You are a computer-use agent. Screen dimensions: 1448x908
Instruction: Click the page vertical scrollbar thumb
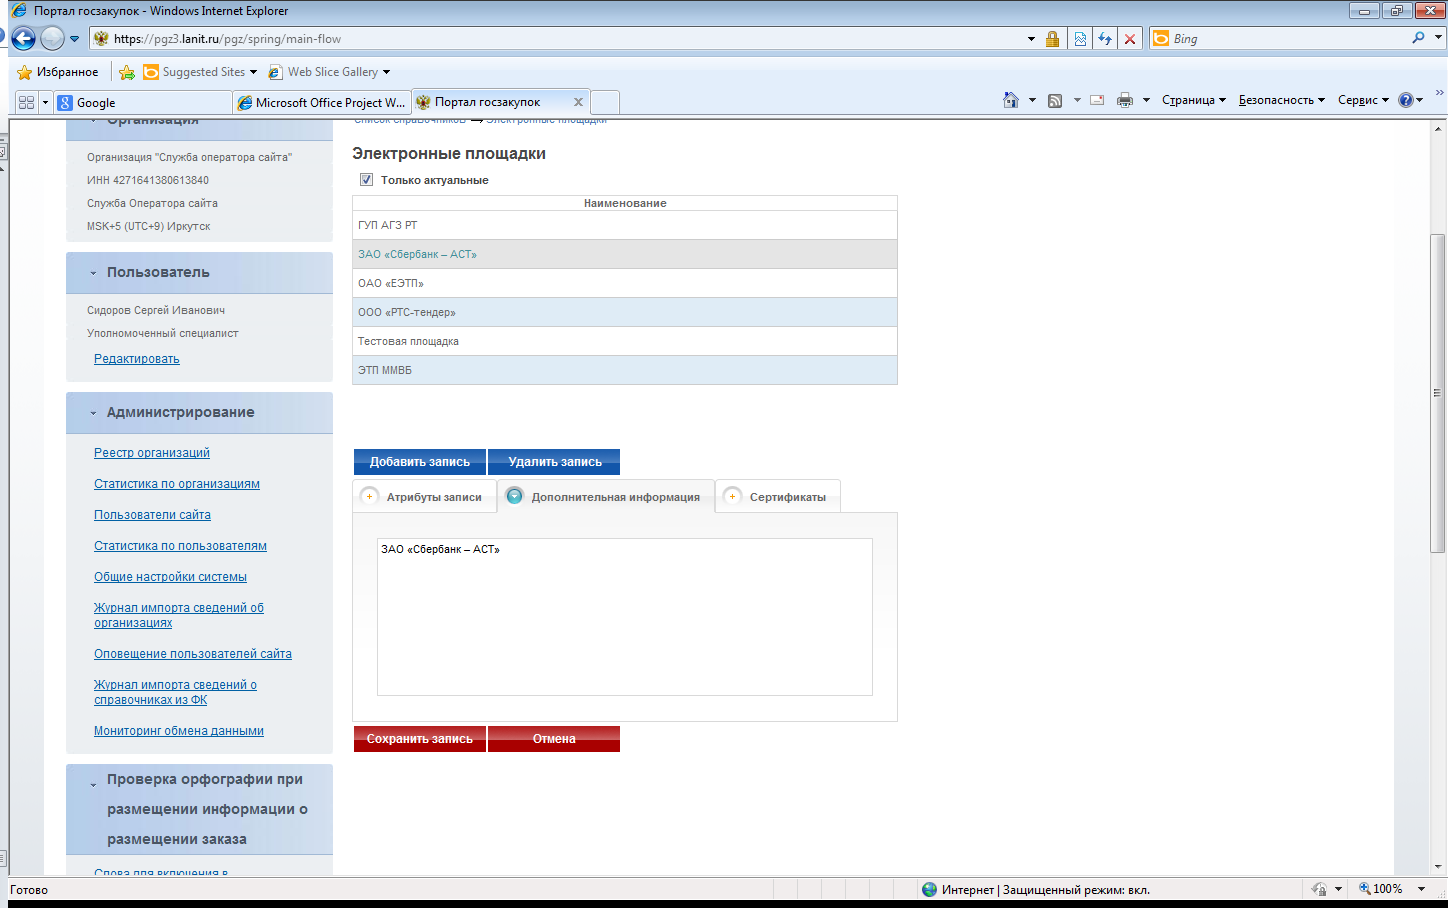coord(1438,393)
